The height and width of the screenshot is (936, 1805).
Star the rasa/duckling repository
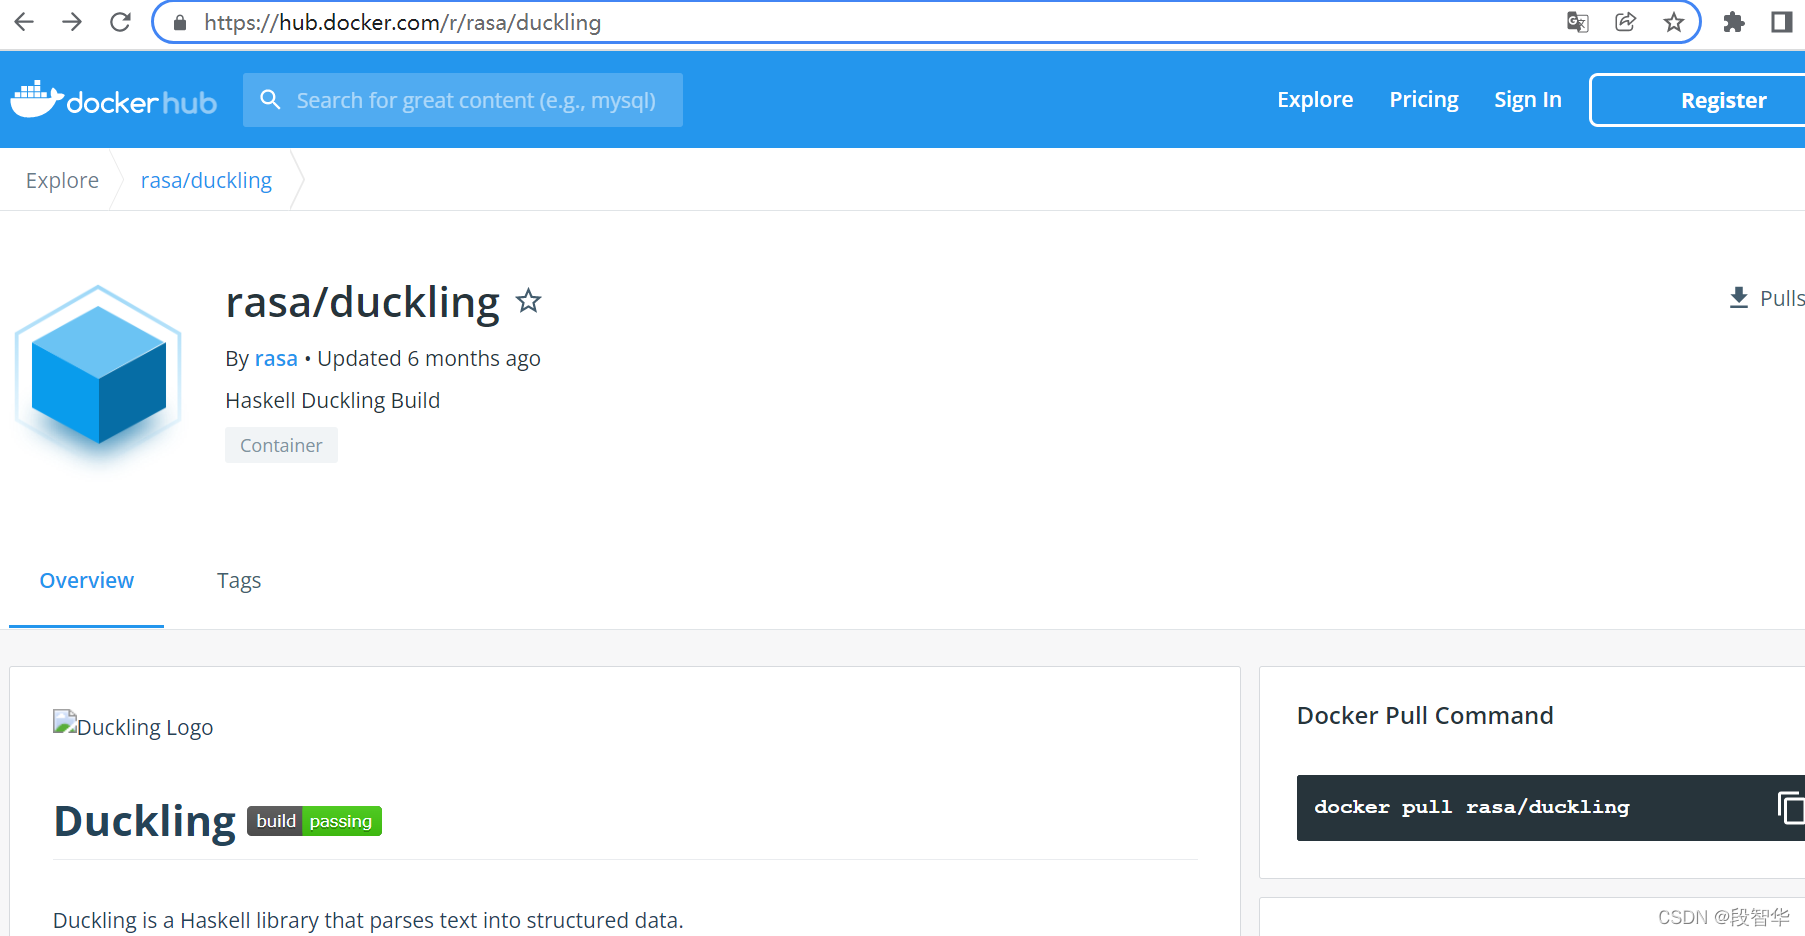[x=529, y=301]
